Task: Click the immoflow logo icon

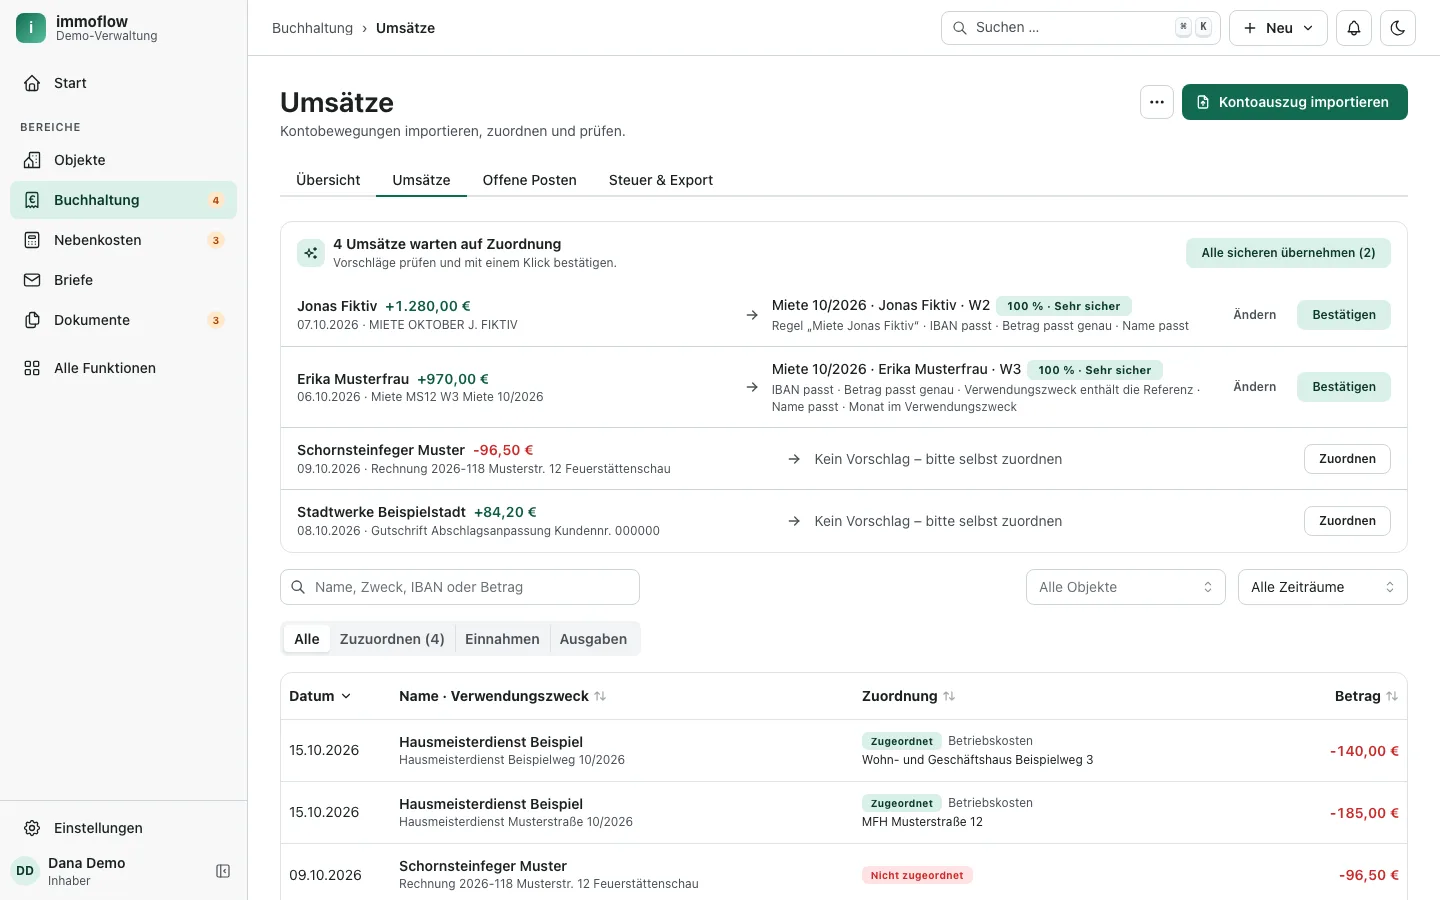Action: (31, 28)
